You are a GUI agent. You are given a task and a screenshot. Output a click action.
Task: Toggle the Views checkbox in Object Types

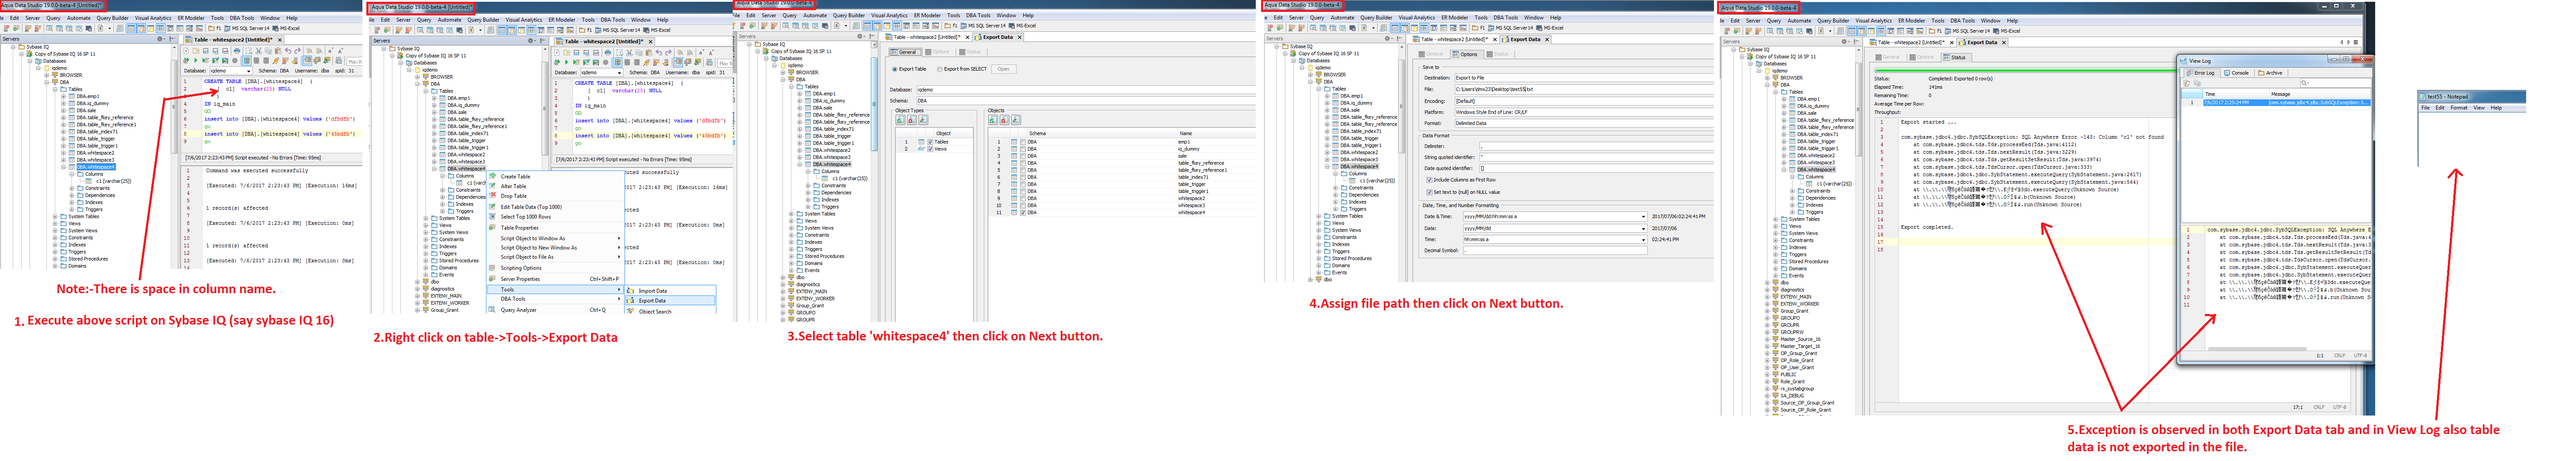[x=930, y=149]
